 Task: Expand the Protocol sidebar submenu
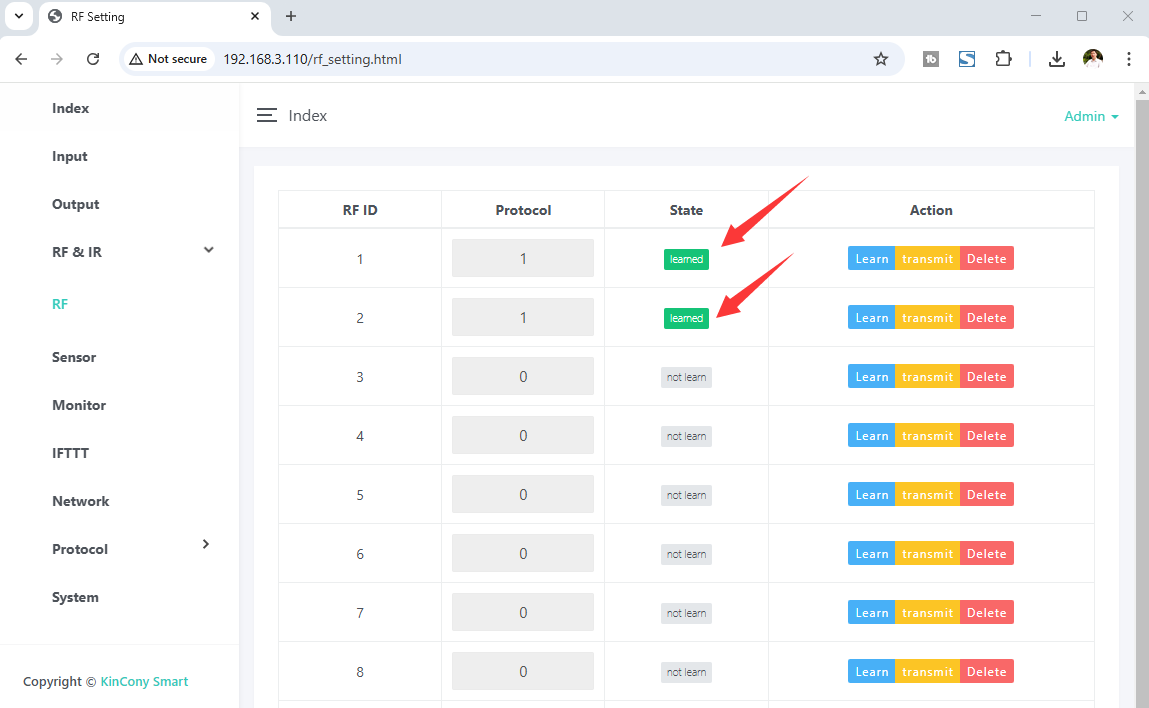[x=206, y=545]
